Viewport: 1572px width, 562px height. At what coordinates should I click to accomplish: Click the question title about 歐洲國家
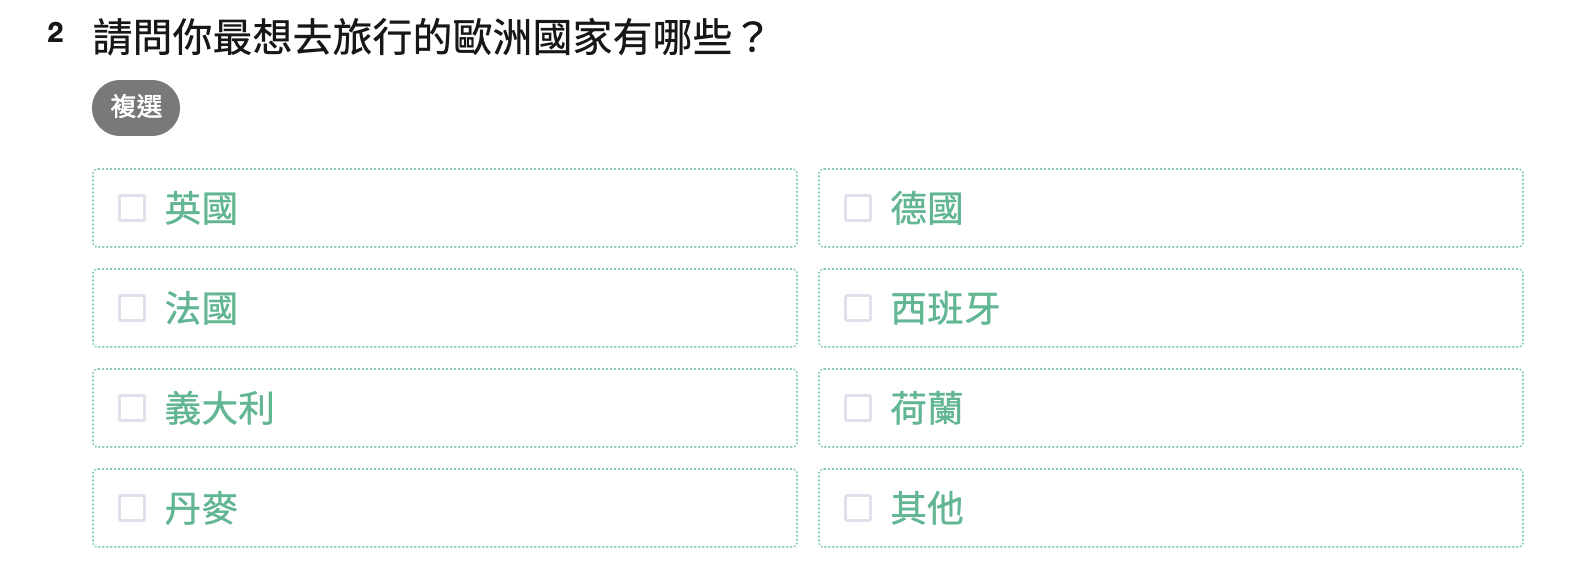429,38
